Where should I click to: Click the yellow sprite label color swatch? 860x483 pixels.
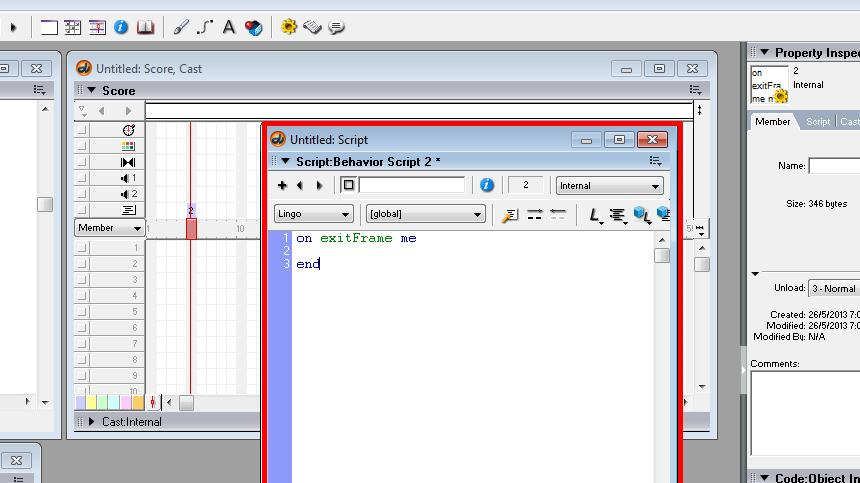tap(92, 403)
